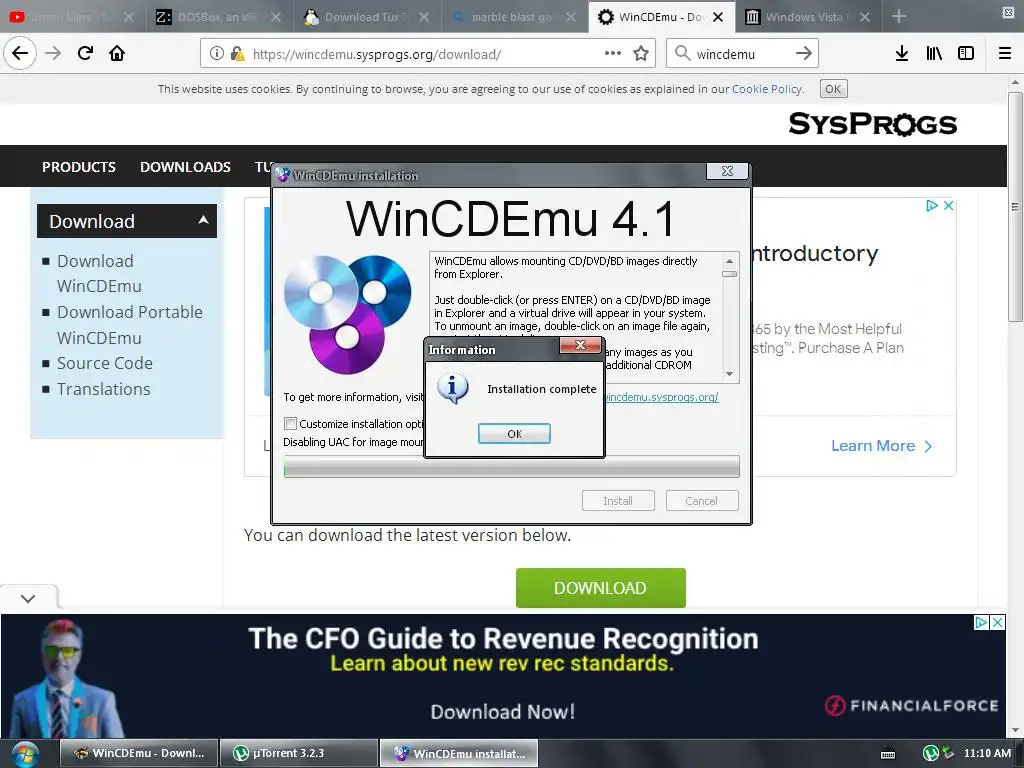Open the Windows Start button
1024x768 pixels.
[x=24, y=754]
